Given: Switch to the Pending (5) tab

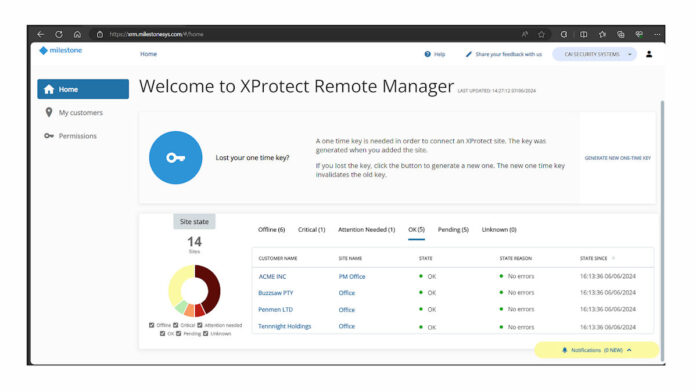Looking at the screenshot, I should click(x=453, y=230).
